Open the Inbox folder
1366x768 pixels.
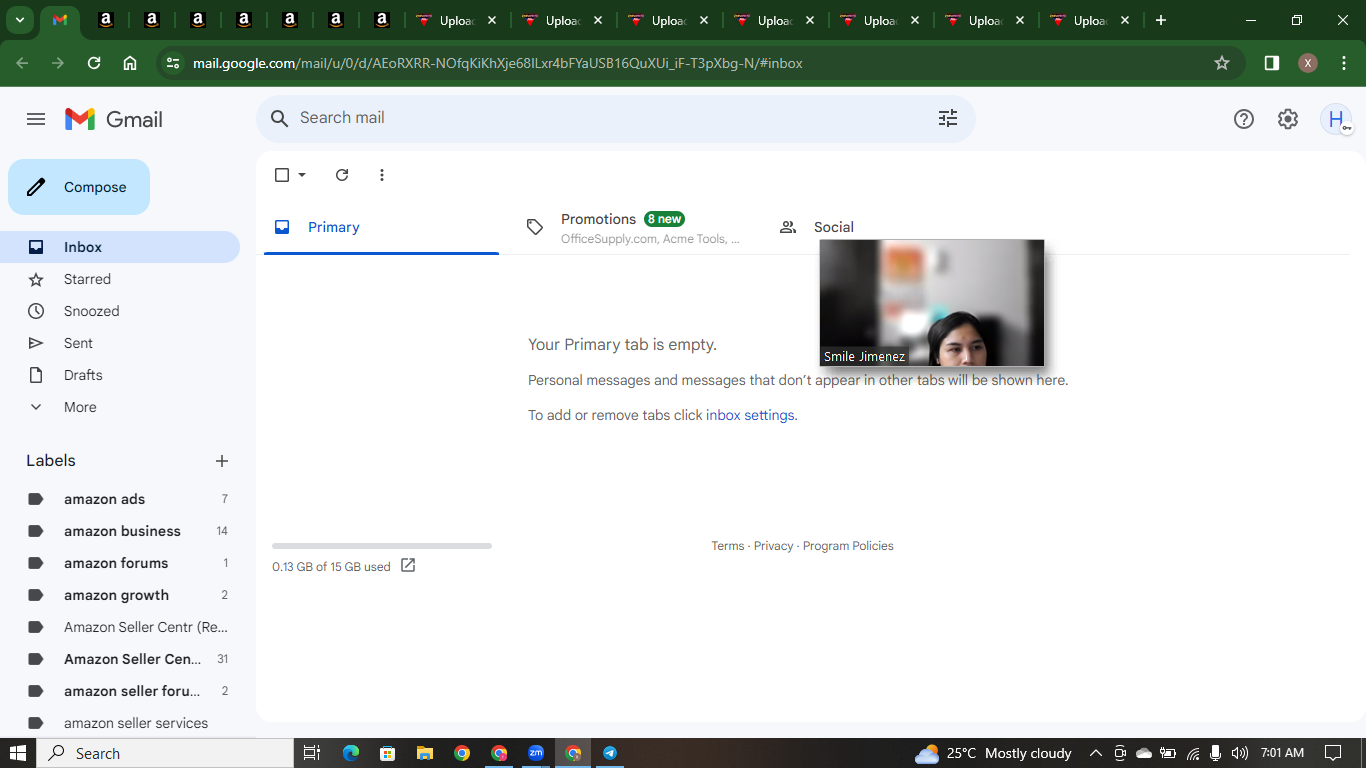tap(120, 247)
